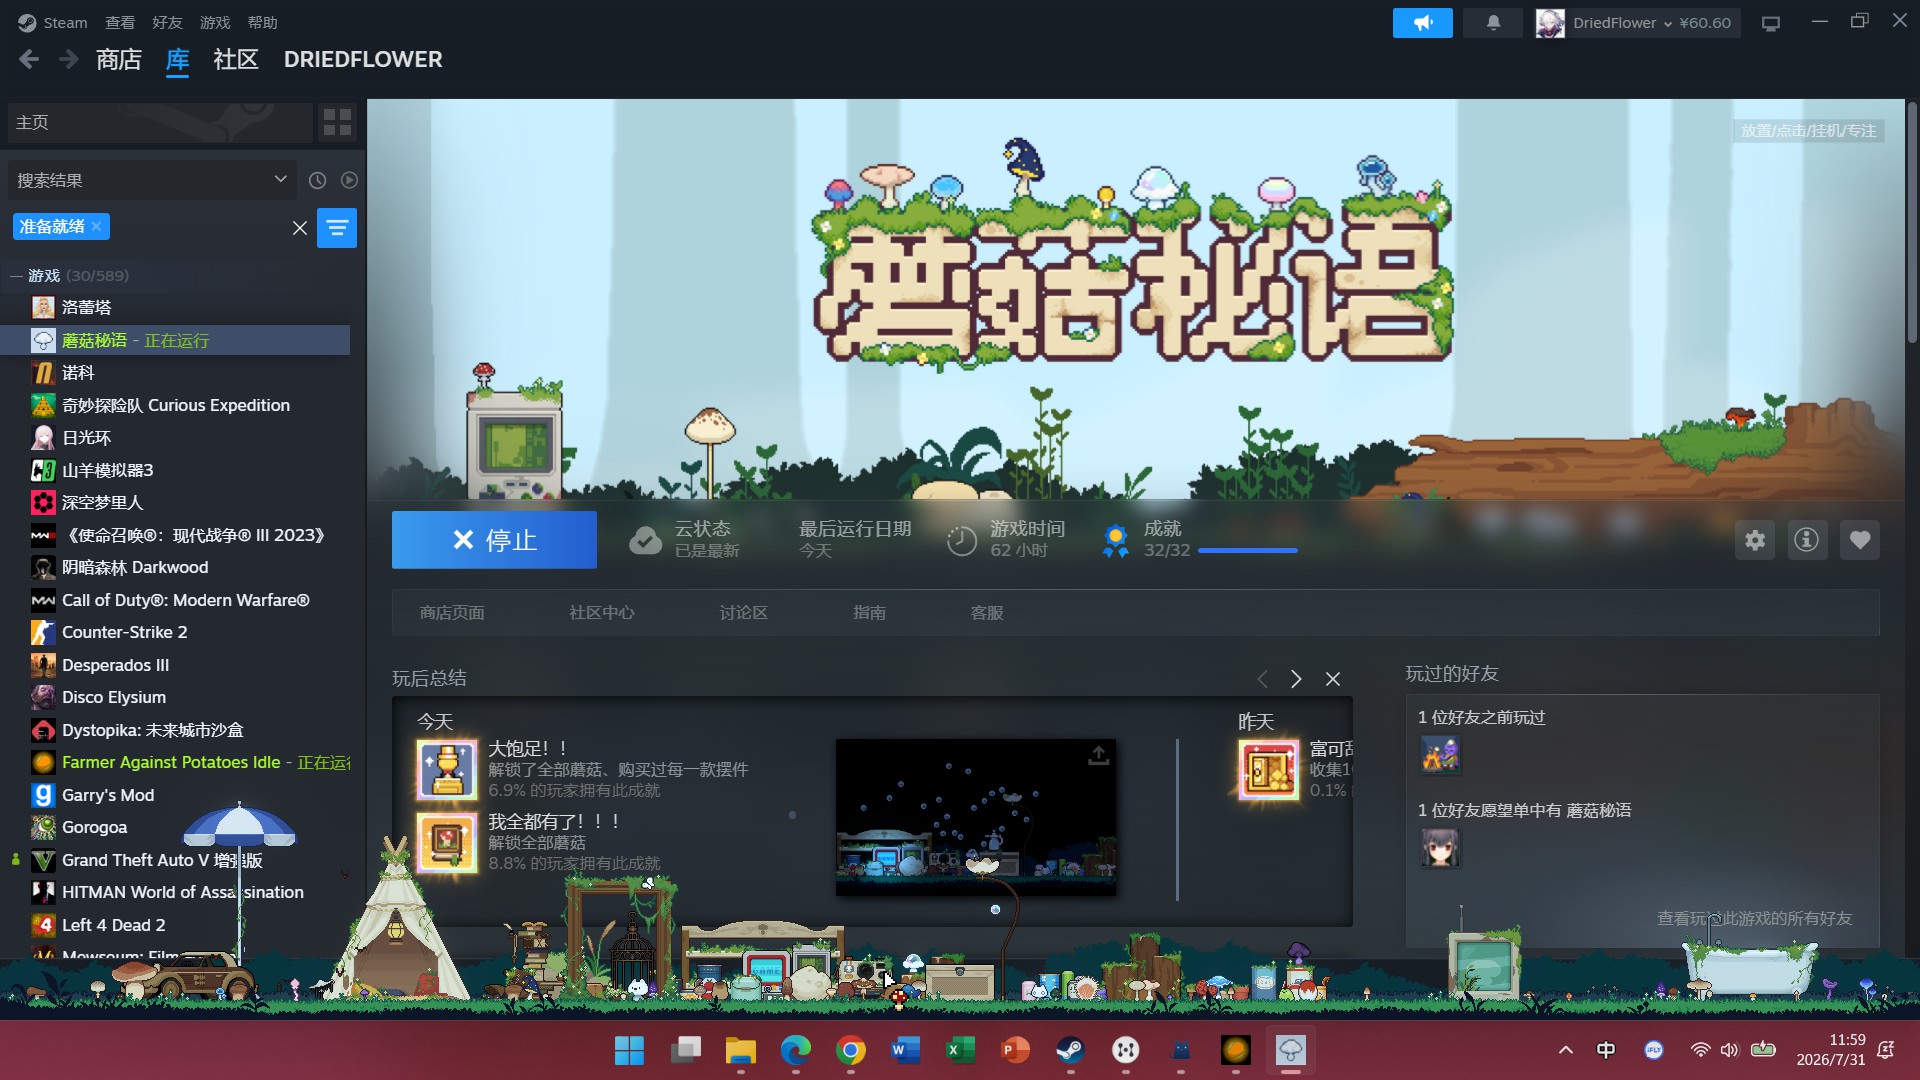The width and height of the screenshot is (1920, 1080).
Task: Click the 大饱足 achievement icon
Action: point(447,769)
